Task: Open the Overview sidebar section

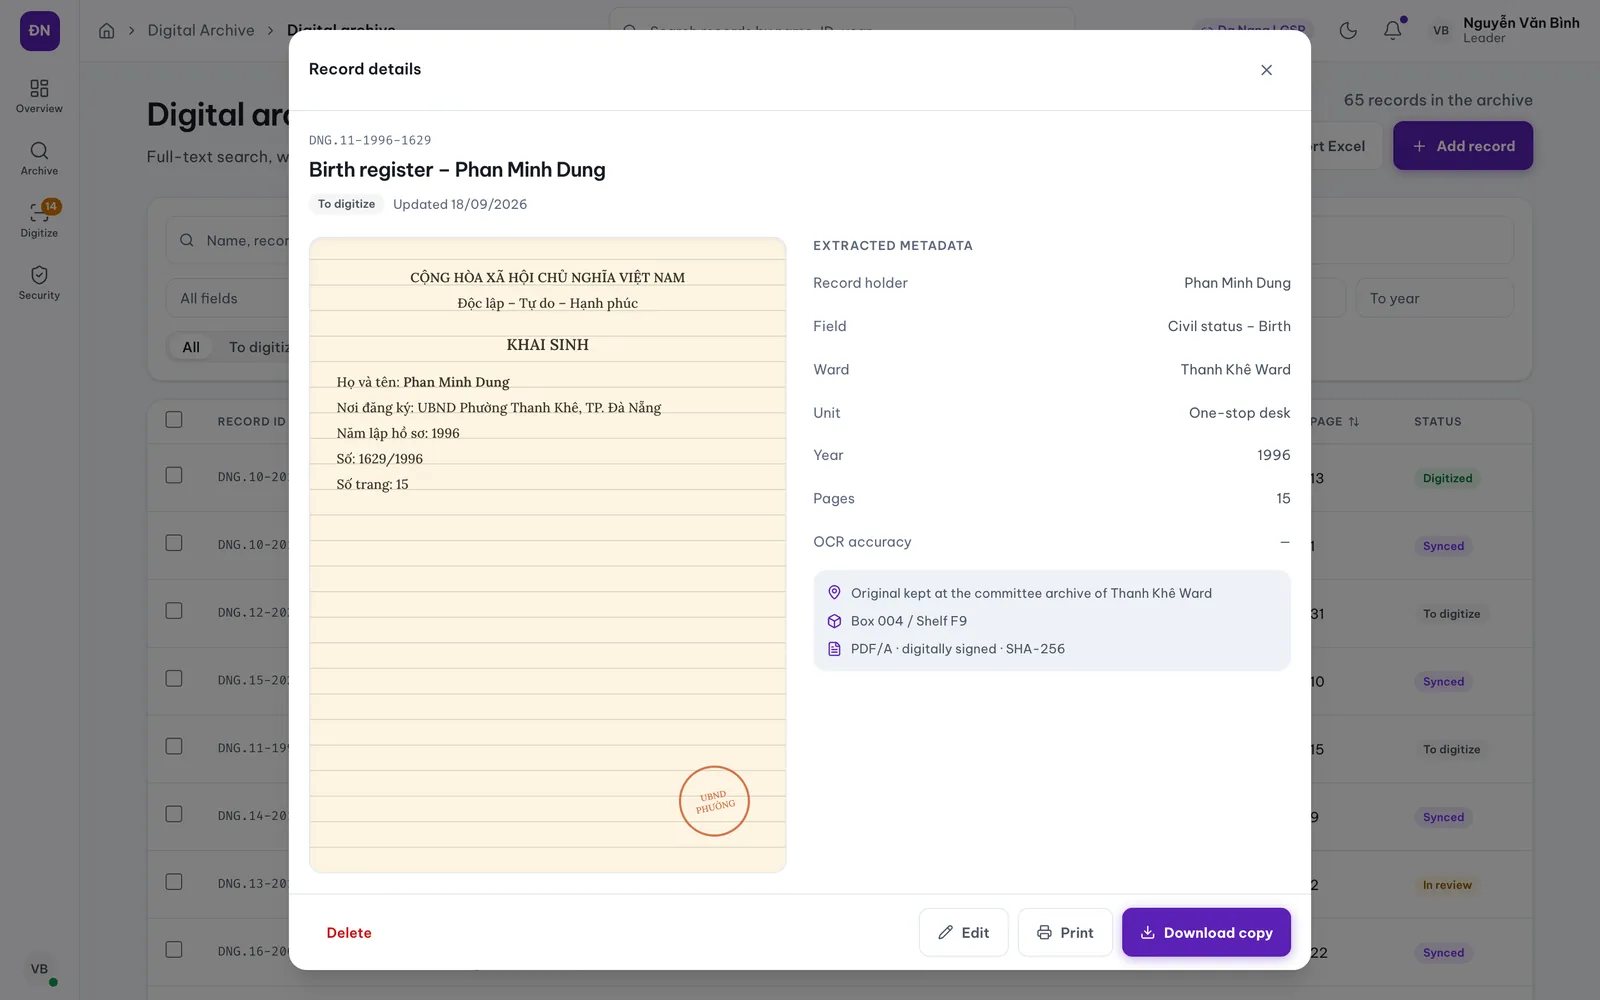Action: coord(39,96)
